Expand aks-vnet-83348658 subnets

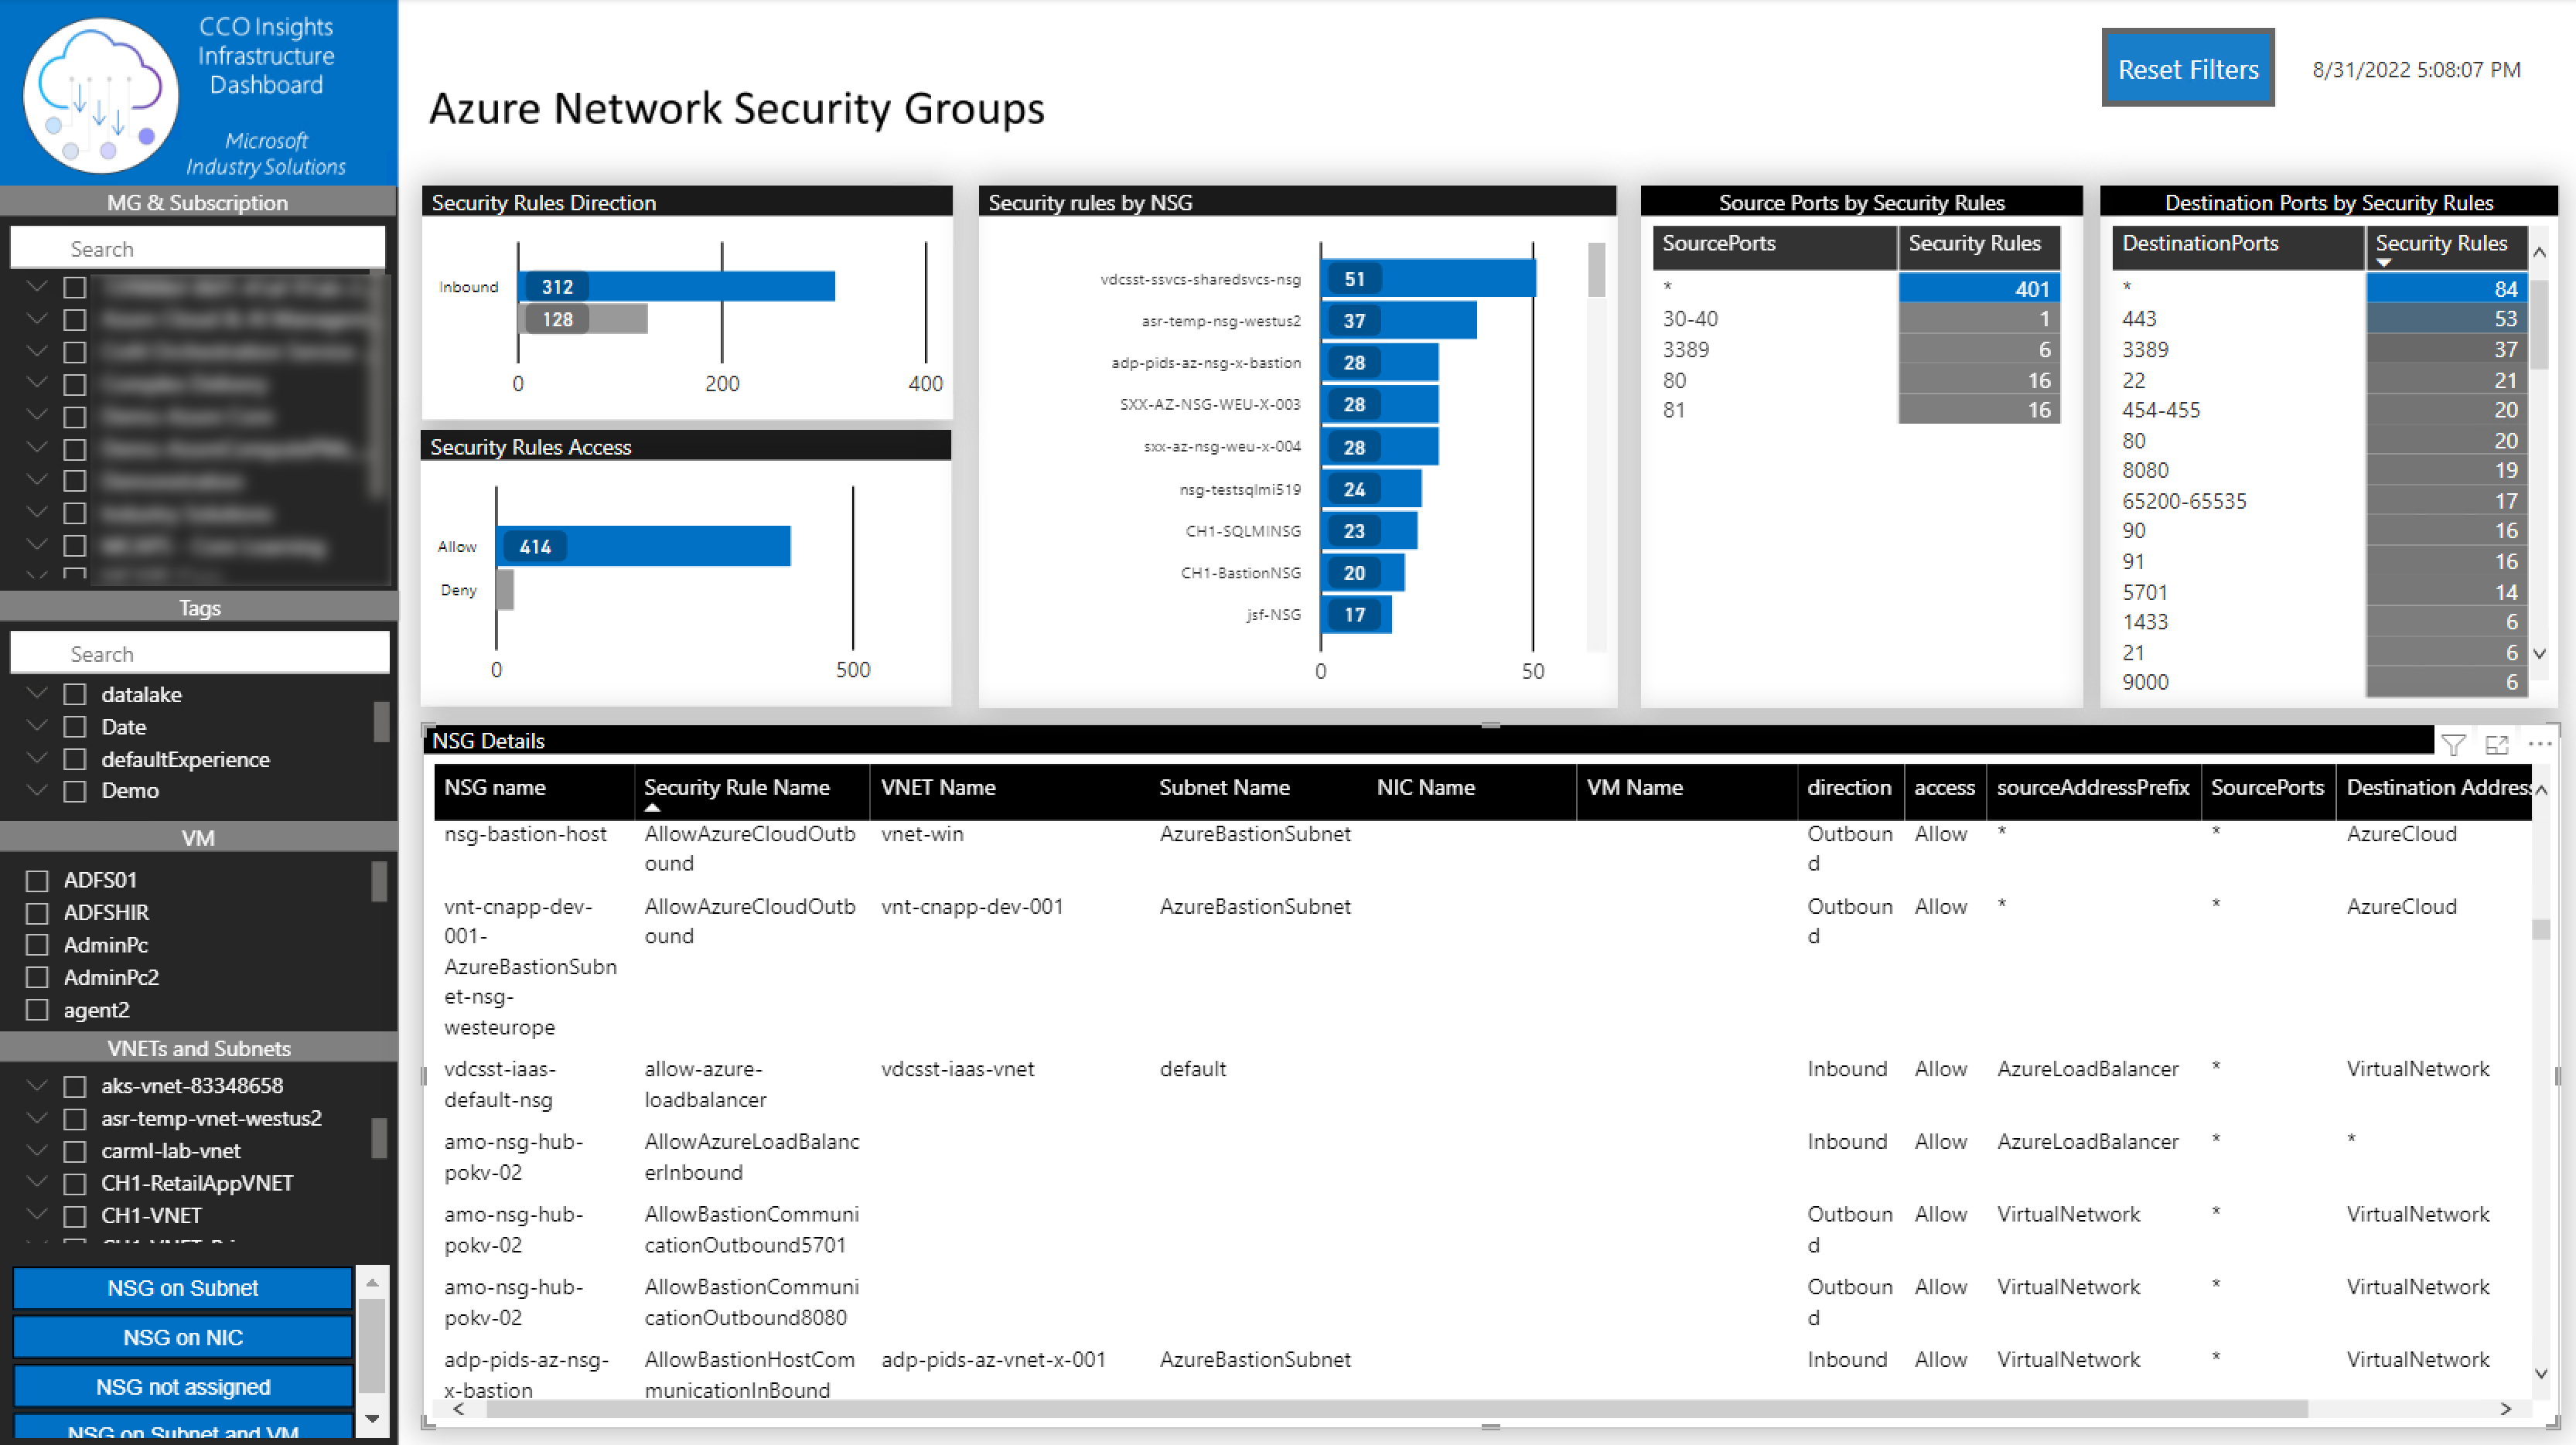pos(37,1084)
